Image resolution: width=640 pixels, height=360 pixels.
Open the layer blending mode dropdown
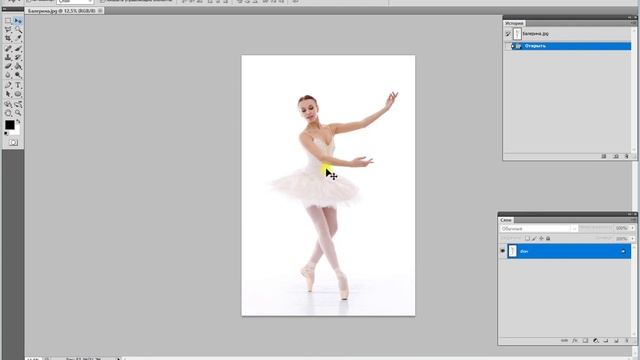click(539, 229)
